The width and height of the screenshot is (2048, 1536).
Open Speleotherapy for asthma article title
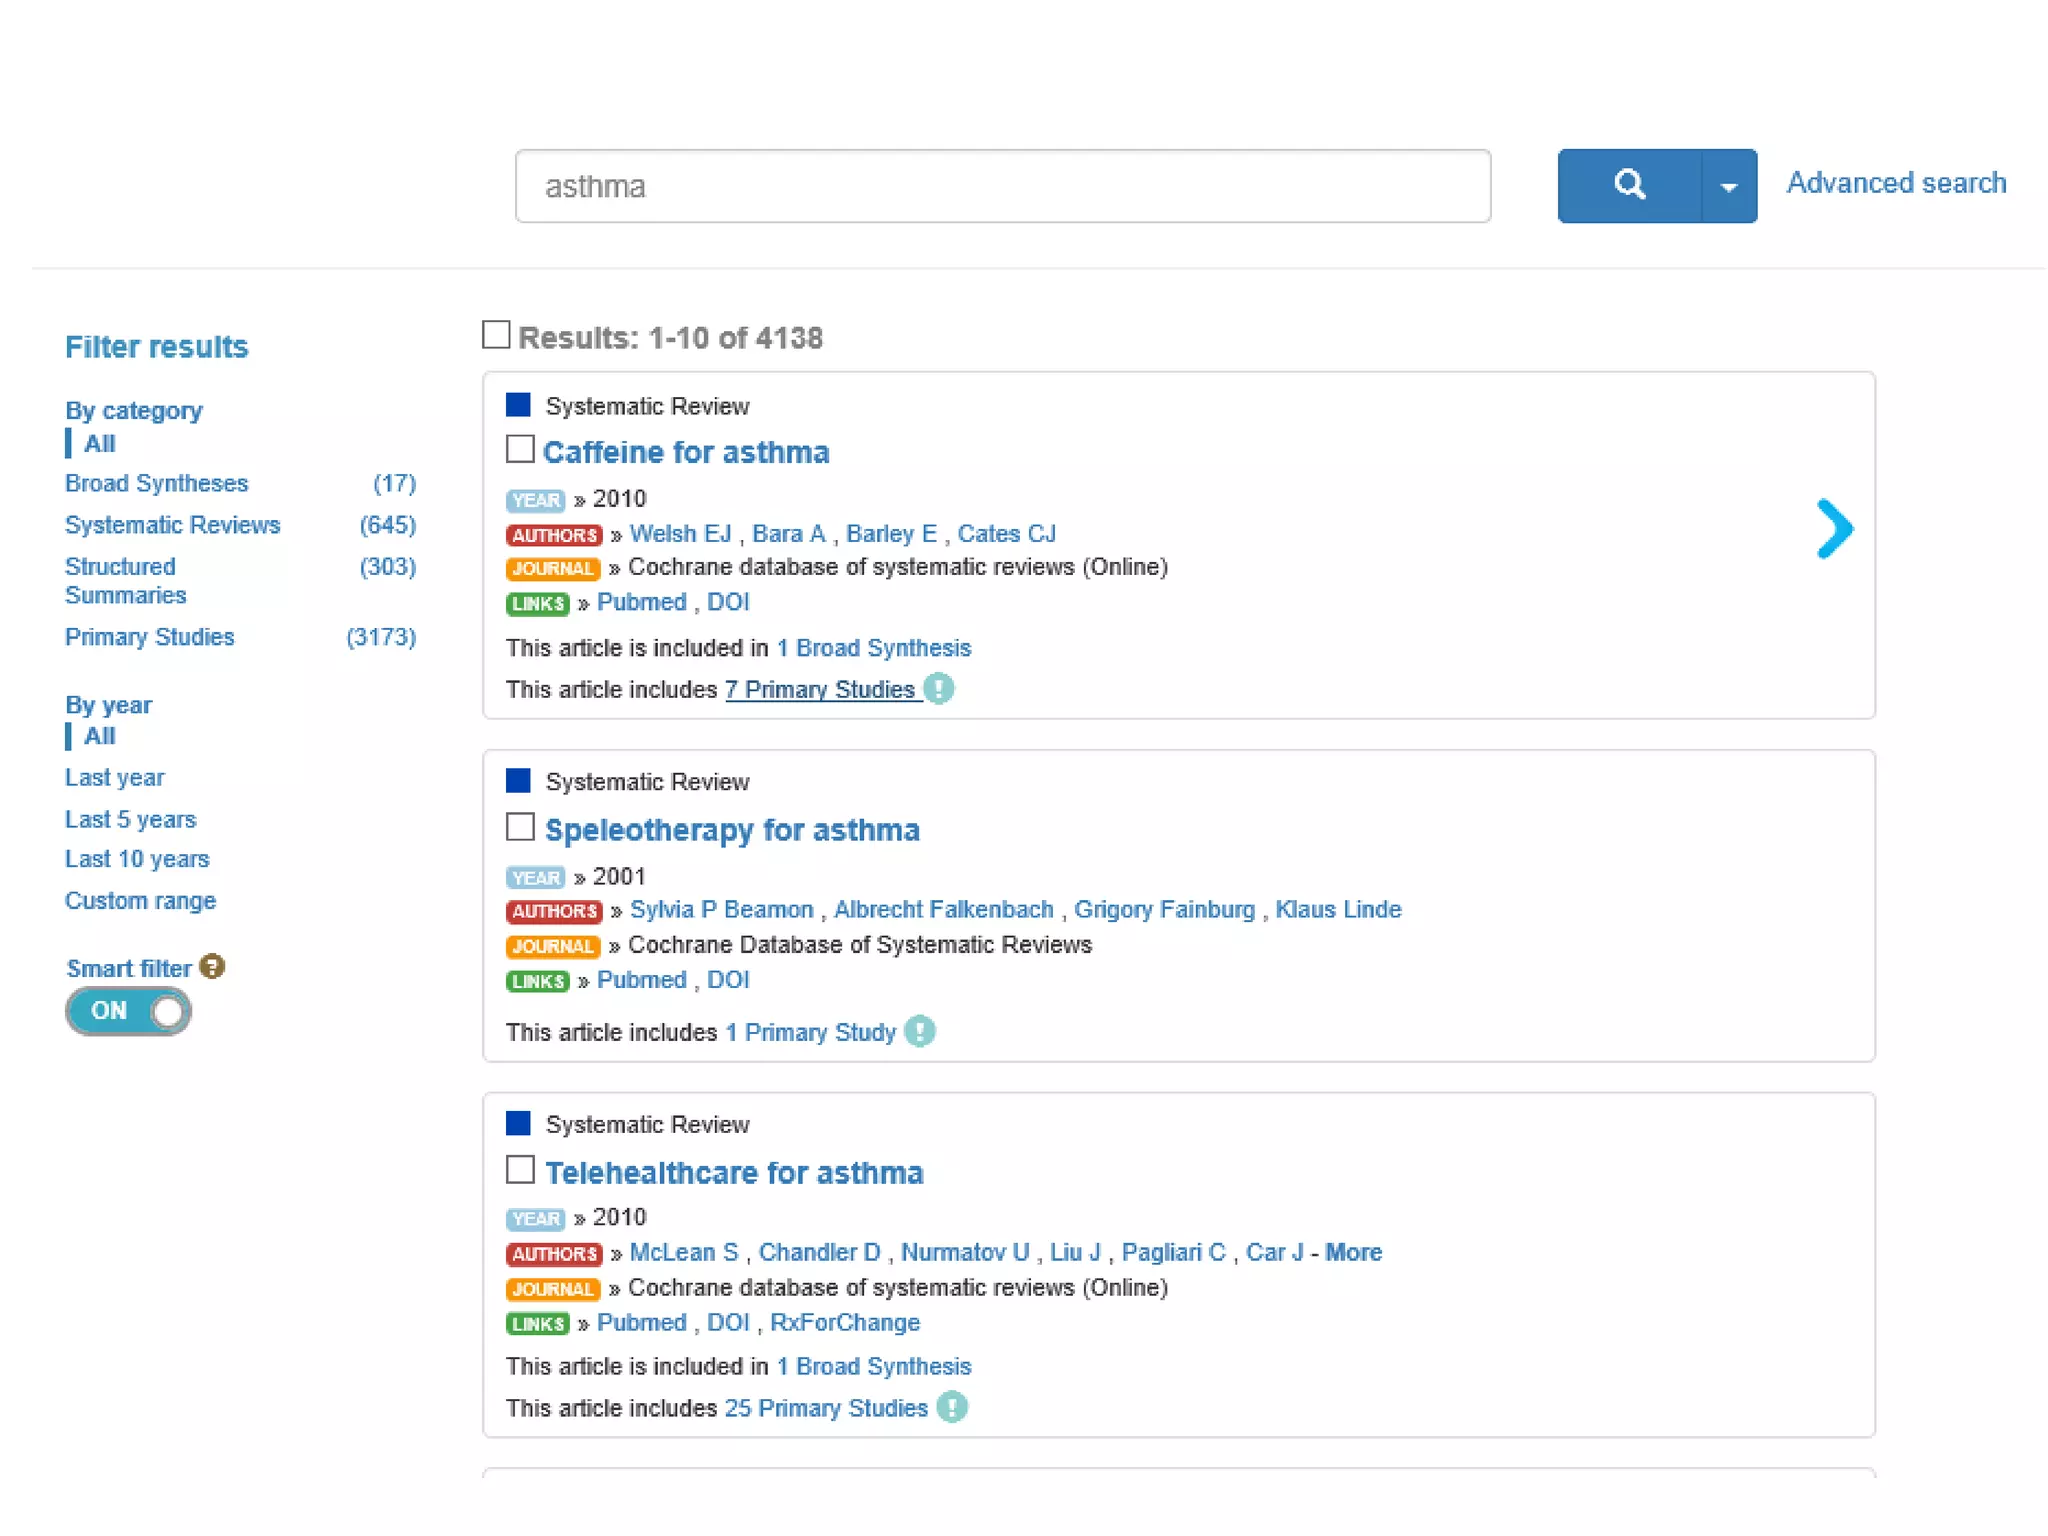click(731, 830)
